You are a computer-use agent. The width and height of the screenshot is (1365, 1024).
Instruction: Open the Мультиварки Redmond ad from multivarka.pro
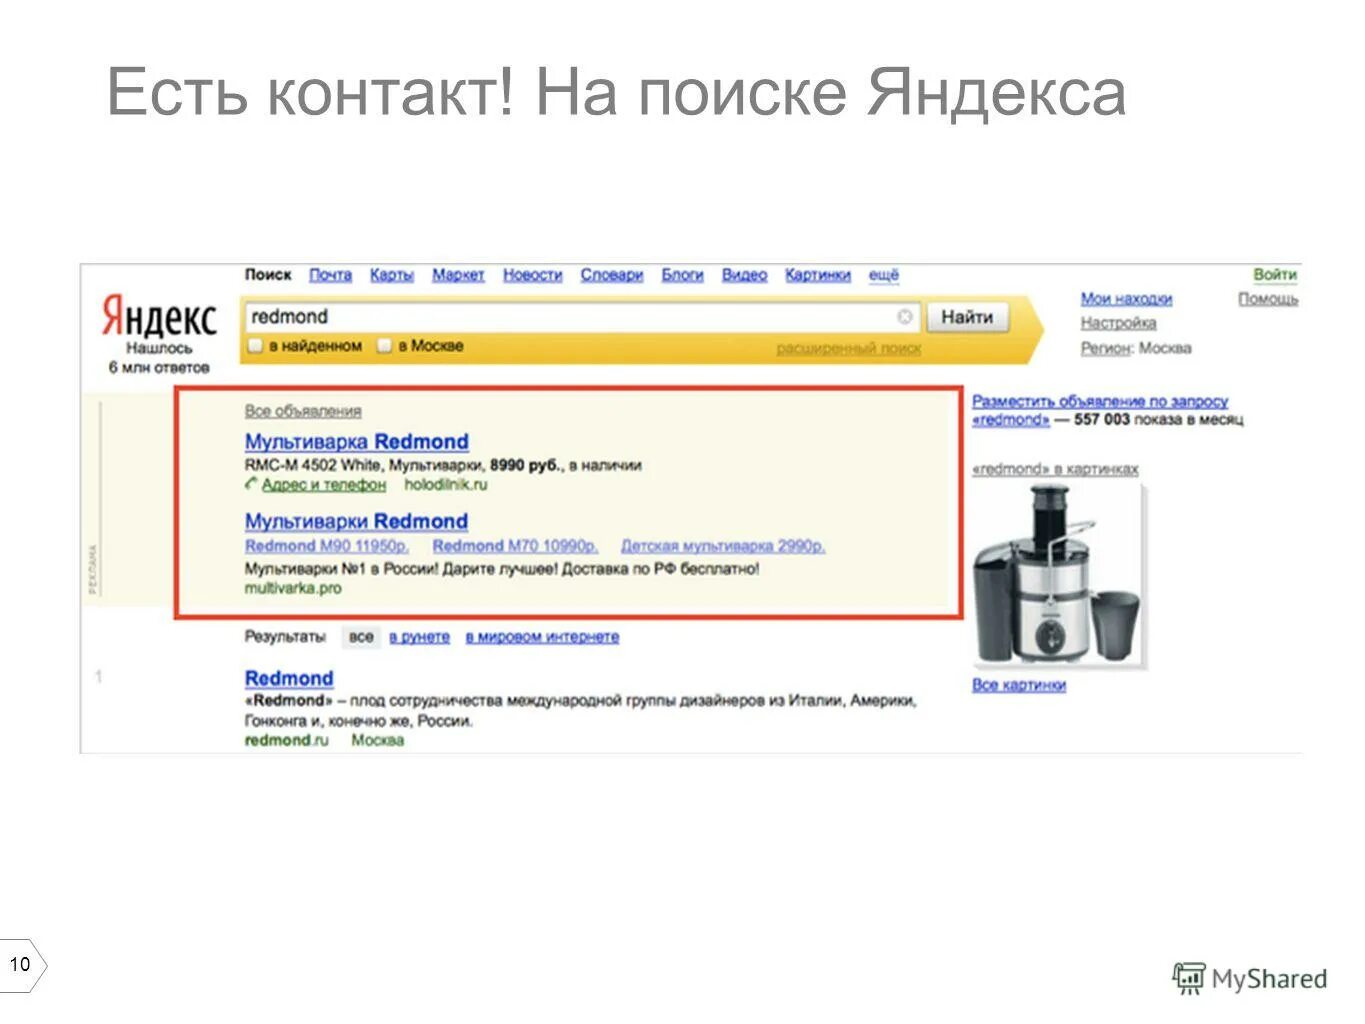point(356,521)
